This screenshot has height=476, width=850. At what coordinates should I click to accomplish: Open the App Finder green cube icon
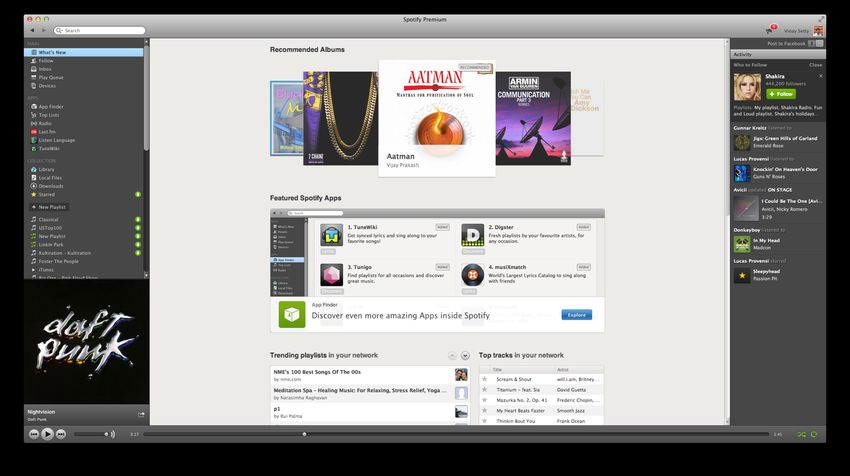pos(292,314)
